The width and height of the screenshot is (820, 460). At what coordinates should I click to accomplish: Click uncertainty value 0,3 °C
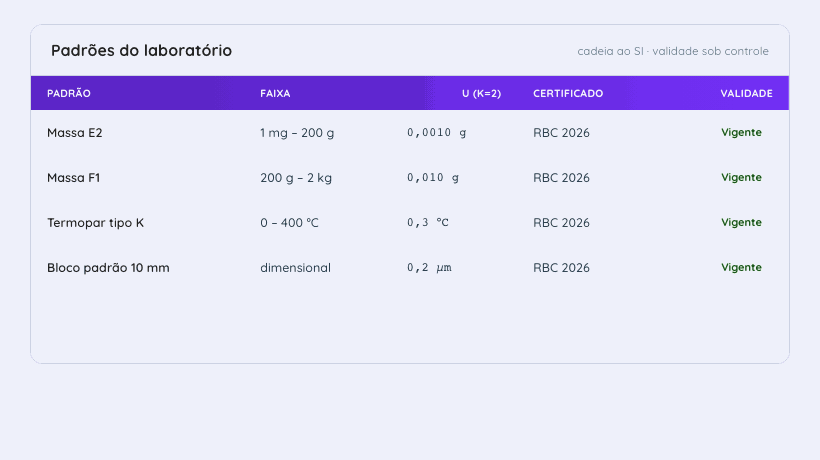(428, 223)
